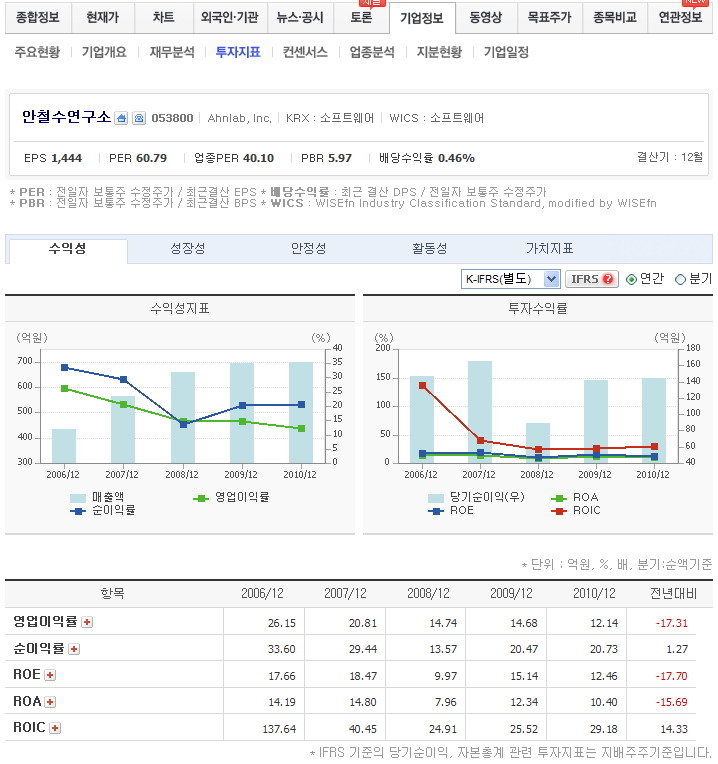Select the 연간 radio button
The image size is (718, 764).
click(631, 280)
